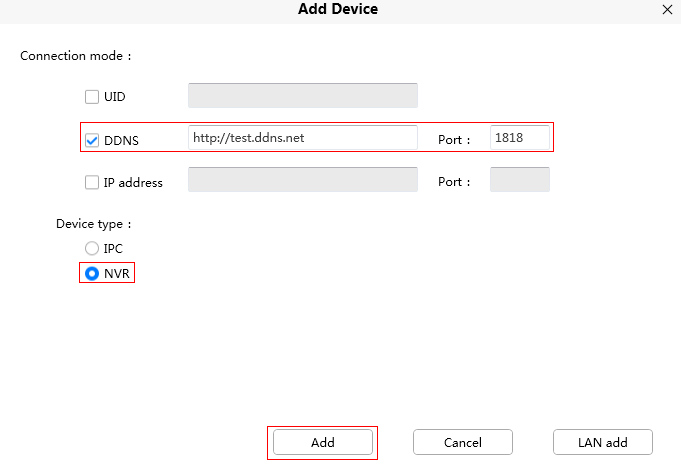The image size is (681, 466).
Task: Tick the IP address checkbox
Action: (x=92, y=182)
